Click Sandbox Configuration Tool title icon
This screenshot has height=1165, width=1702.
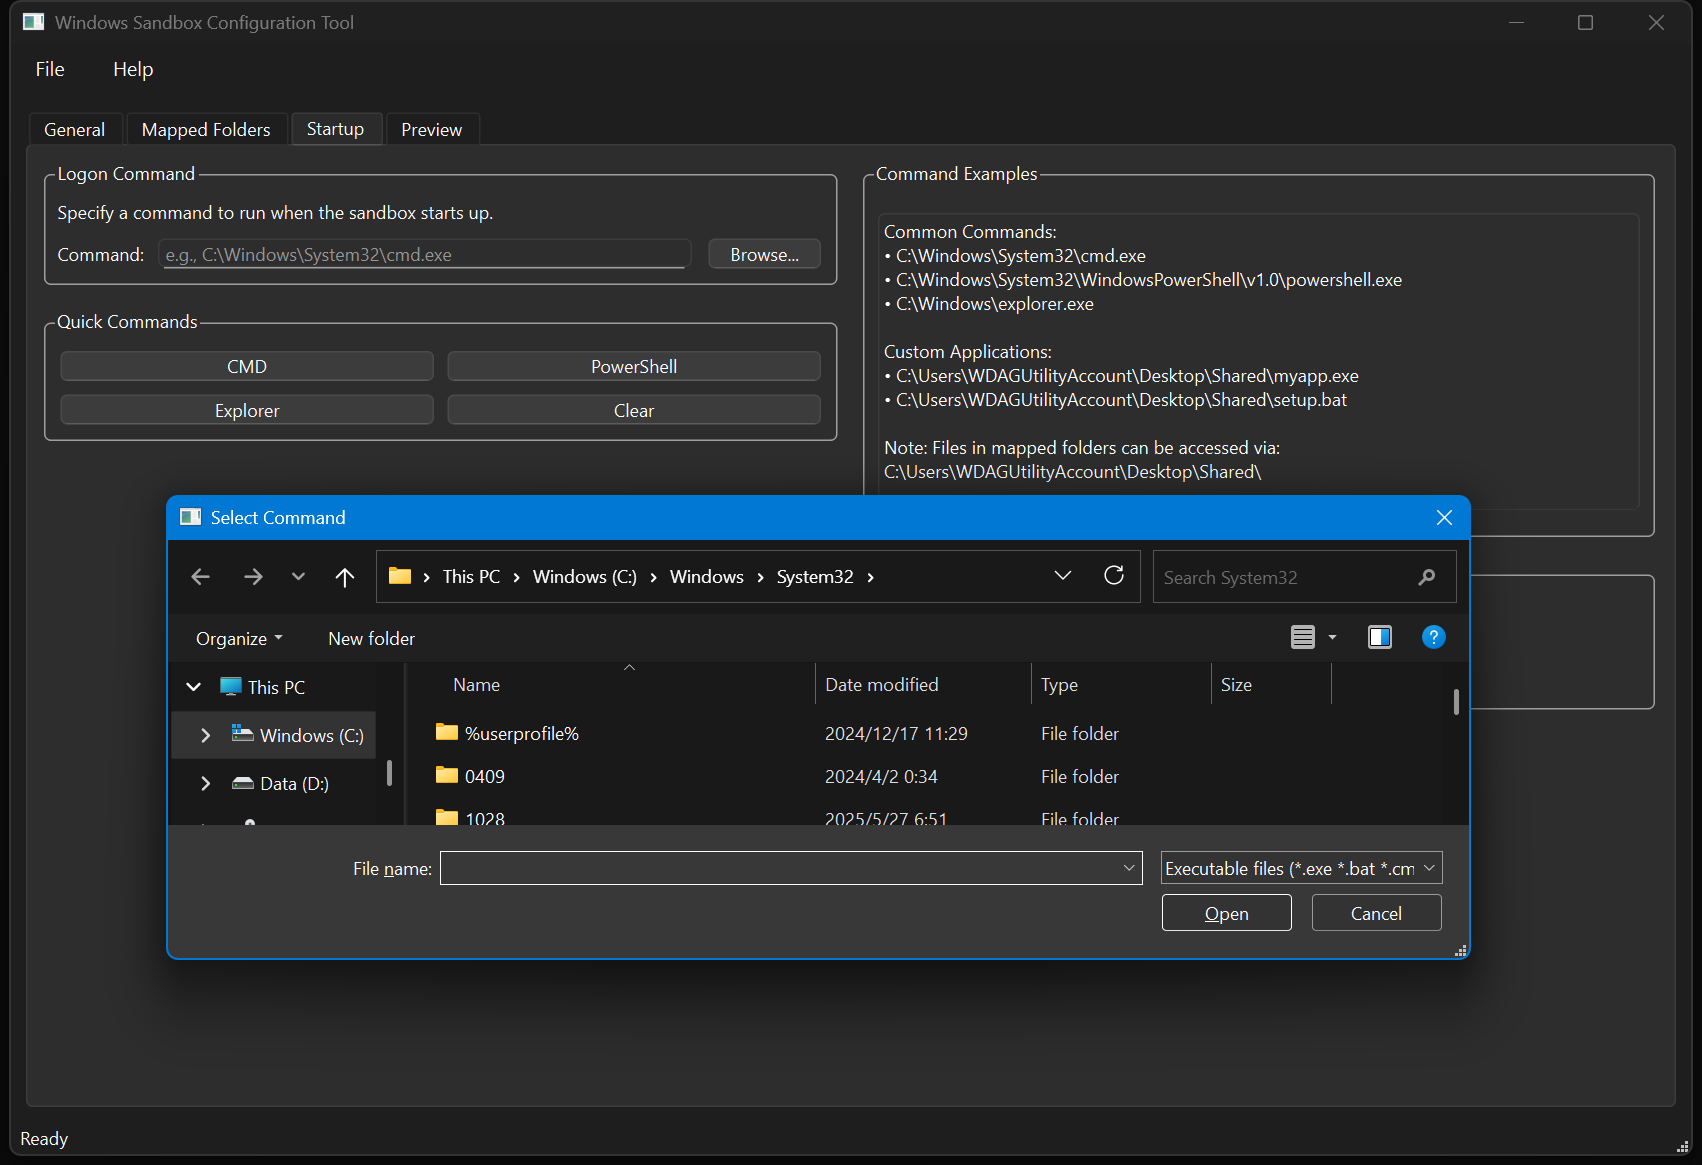coord(34,22)
